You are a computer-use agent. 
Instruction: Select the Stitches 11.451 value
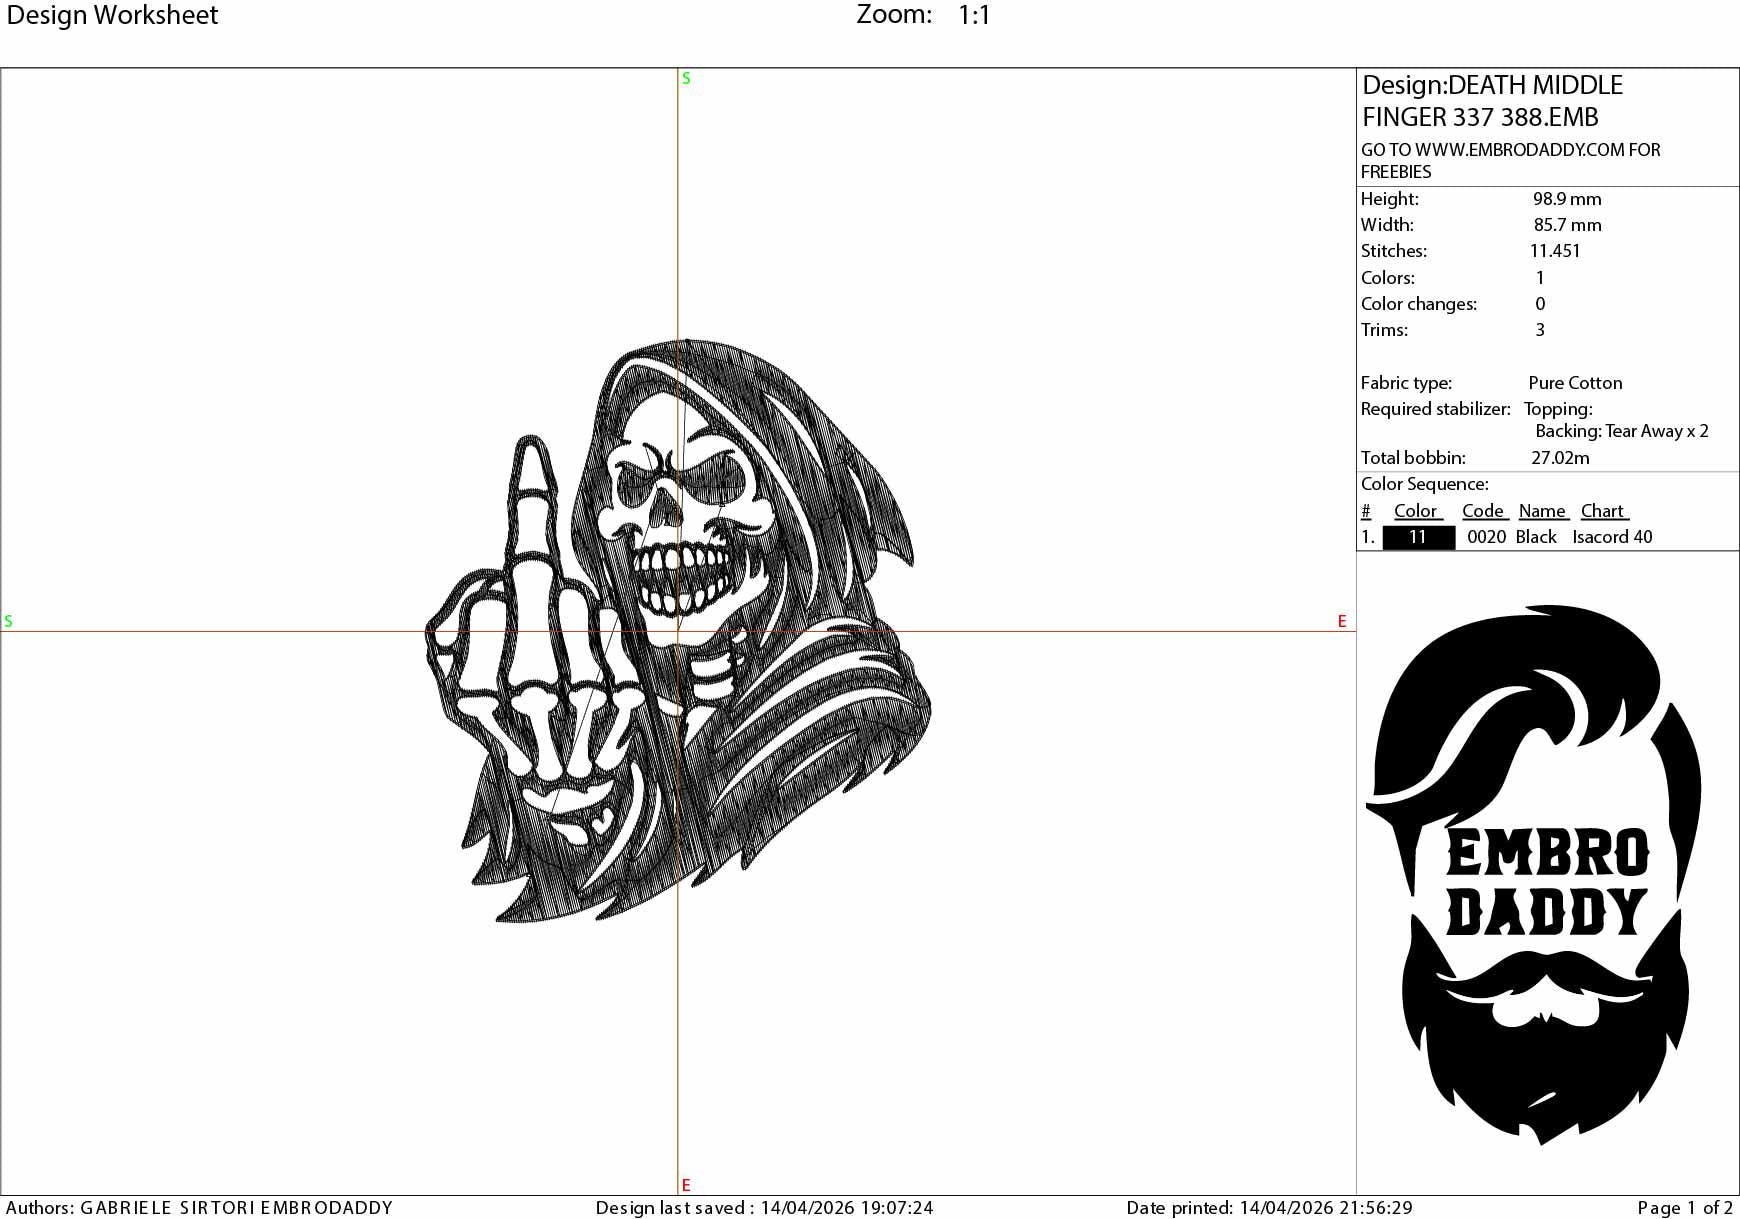point(1555,251)
